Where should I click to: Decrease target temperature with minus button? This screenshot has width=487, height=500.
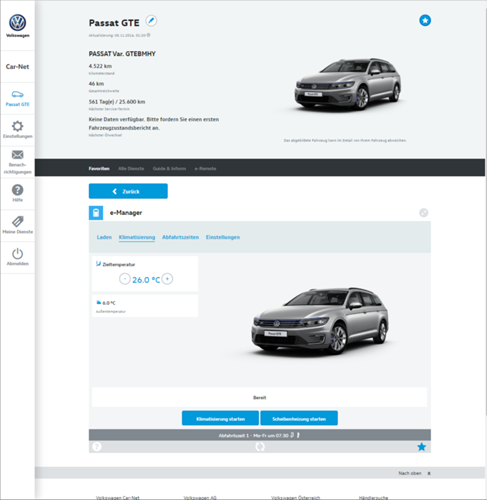(x=125, y=279)
